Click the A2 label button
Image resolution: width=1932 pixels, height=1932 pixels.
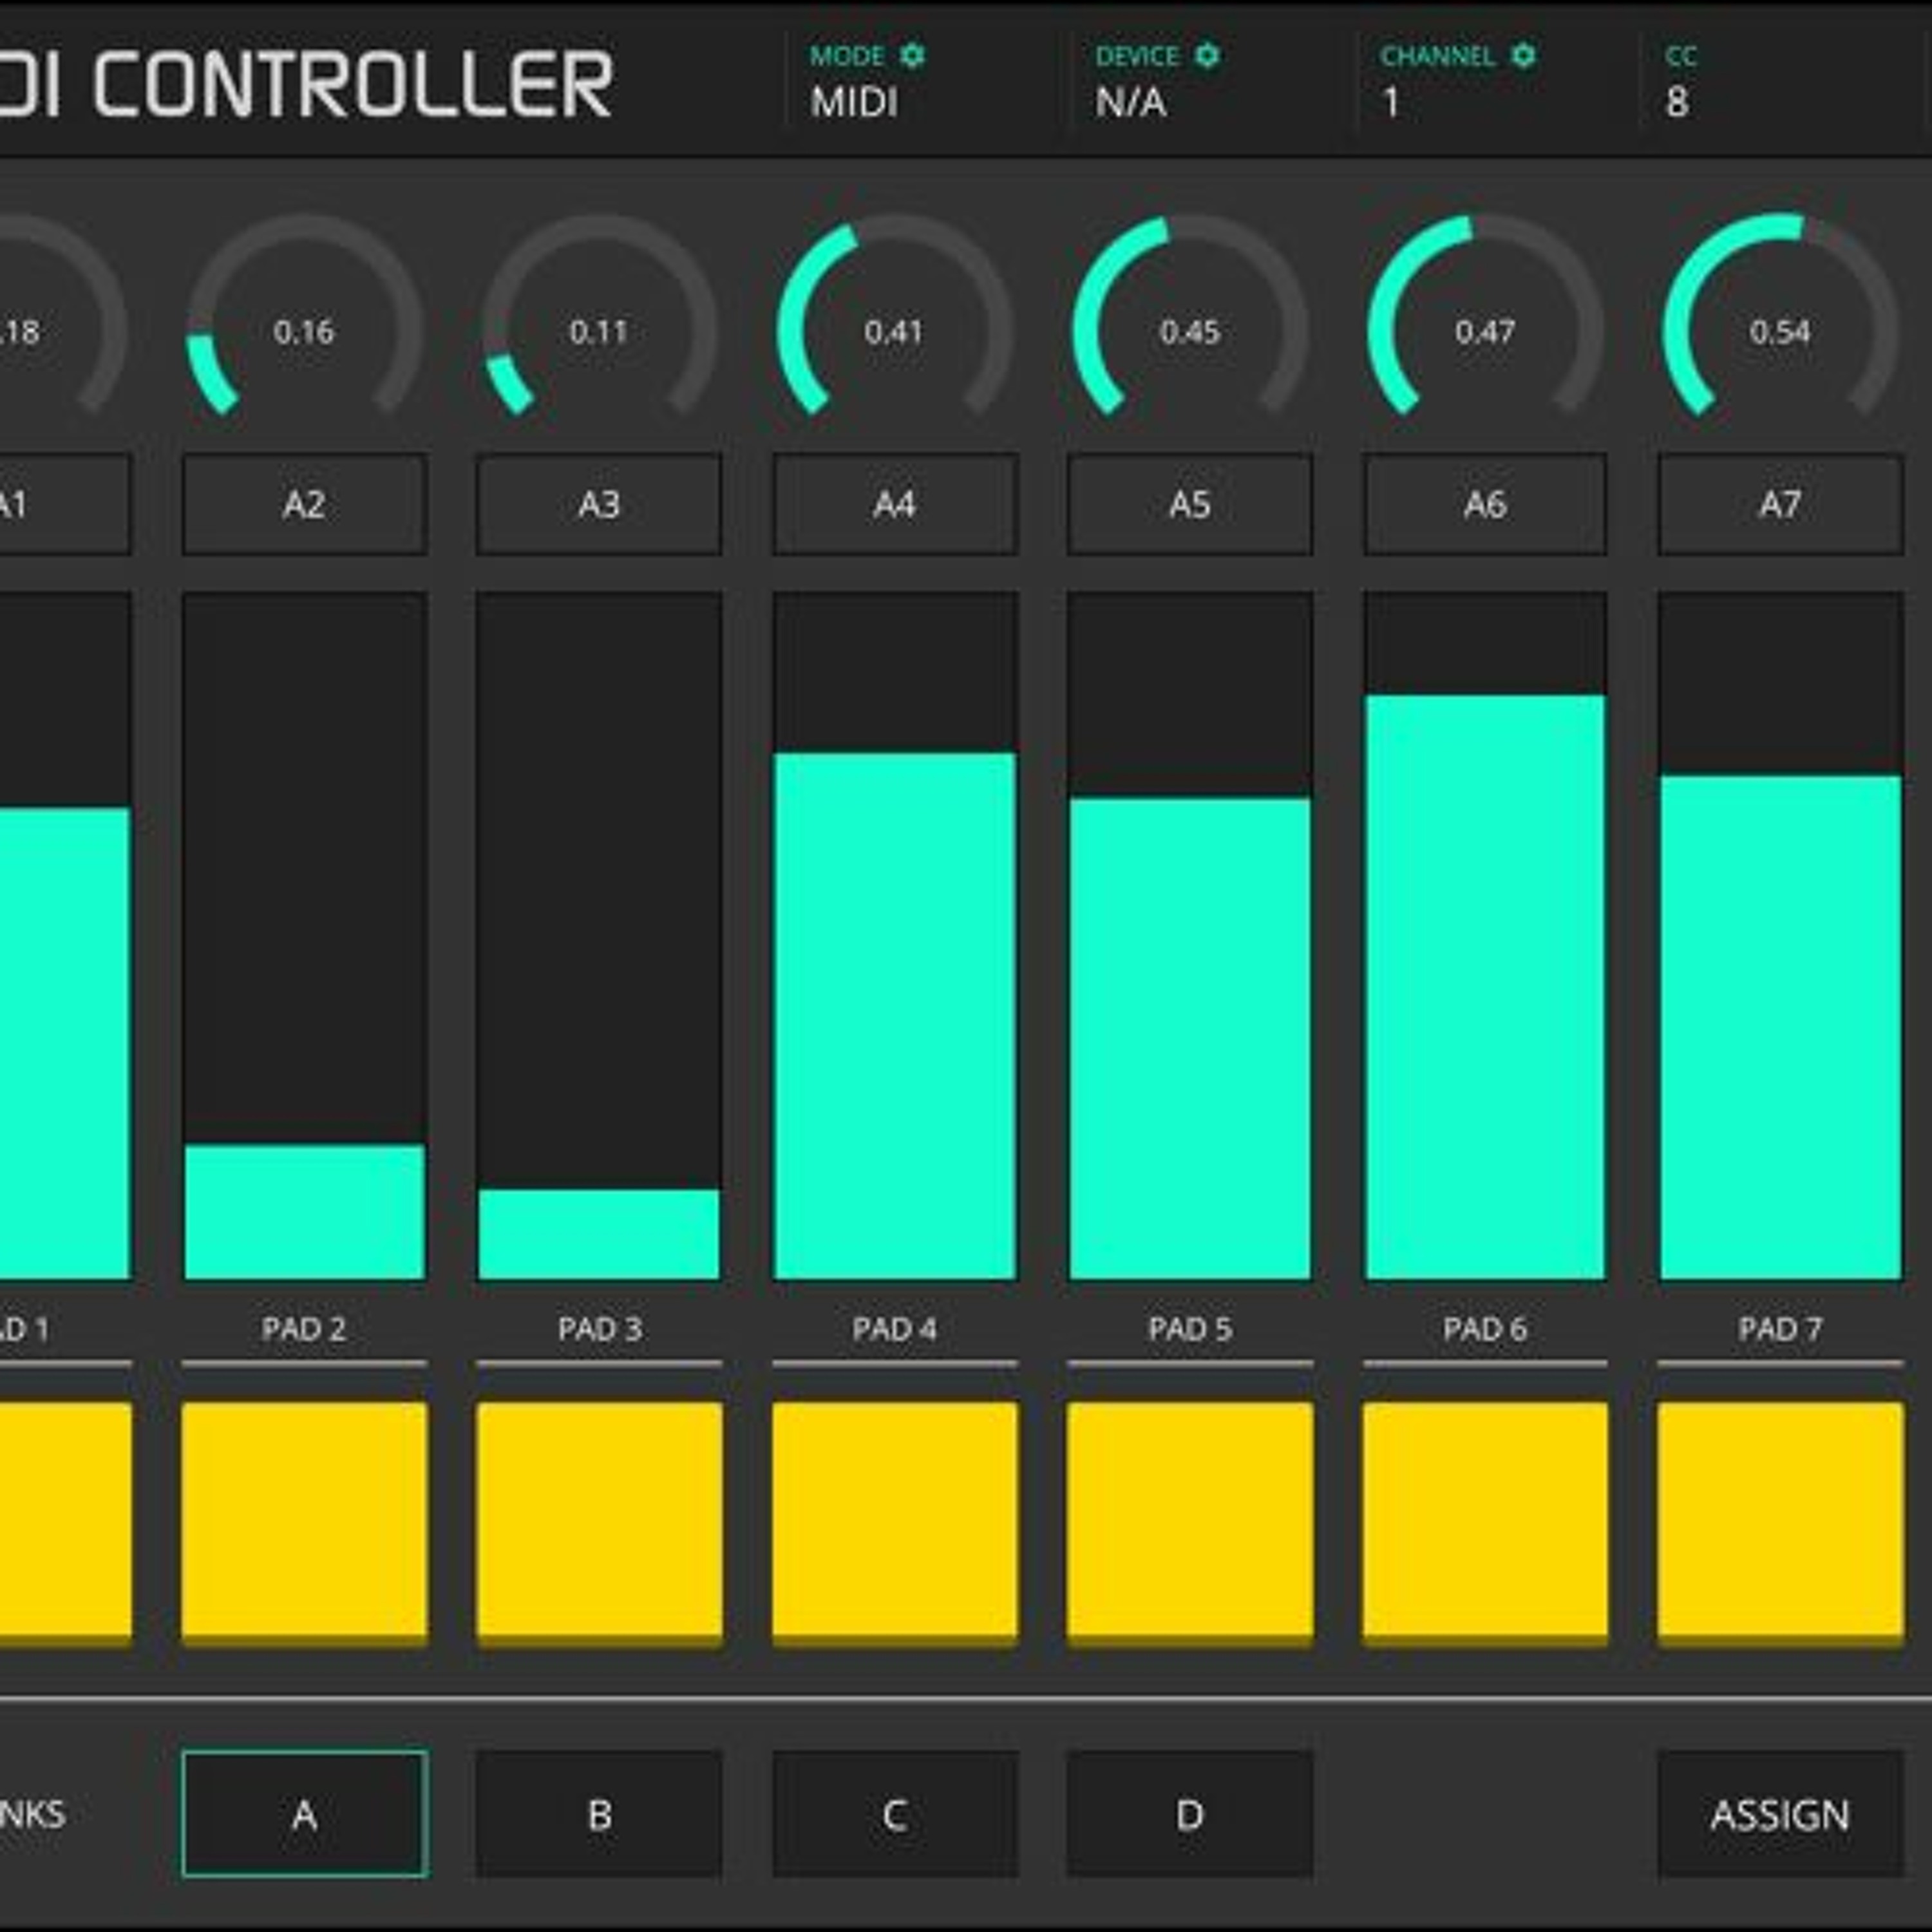click(304, 504)
